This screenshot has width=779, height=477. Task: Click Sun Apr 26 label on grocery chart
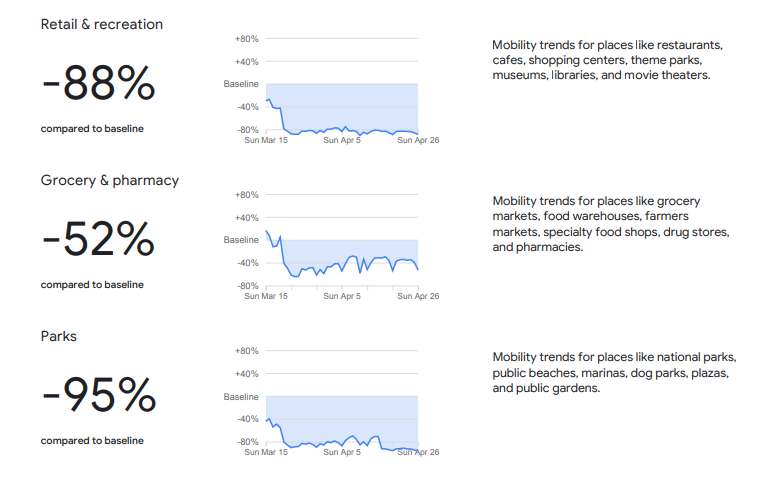(418, 296)
